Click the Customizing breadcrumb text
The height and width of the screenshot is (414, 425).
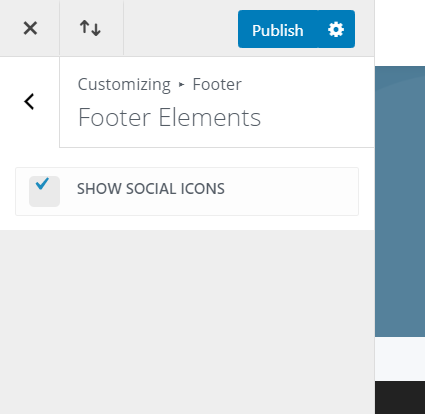click(x=124, y=84)
